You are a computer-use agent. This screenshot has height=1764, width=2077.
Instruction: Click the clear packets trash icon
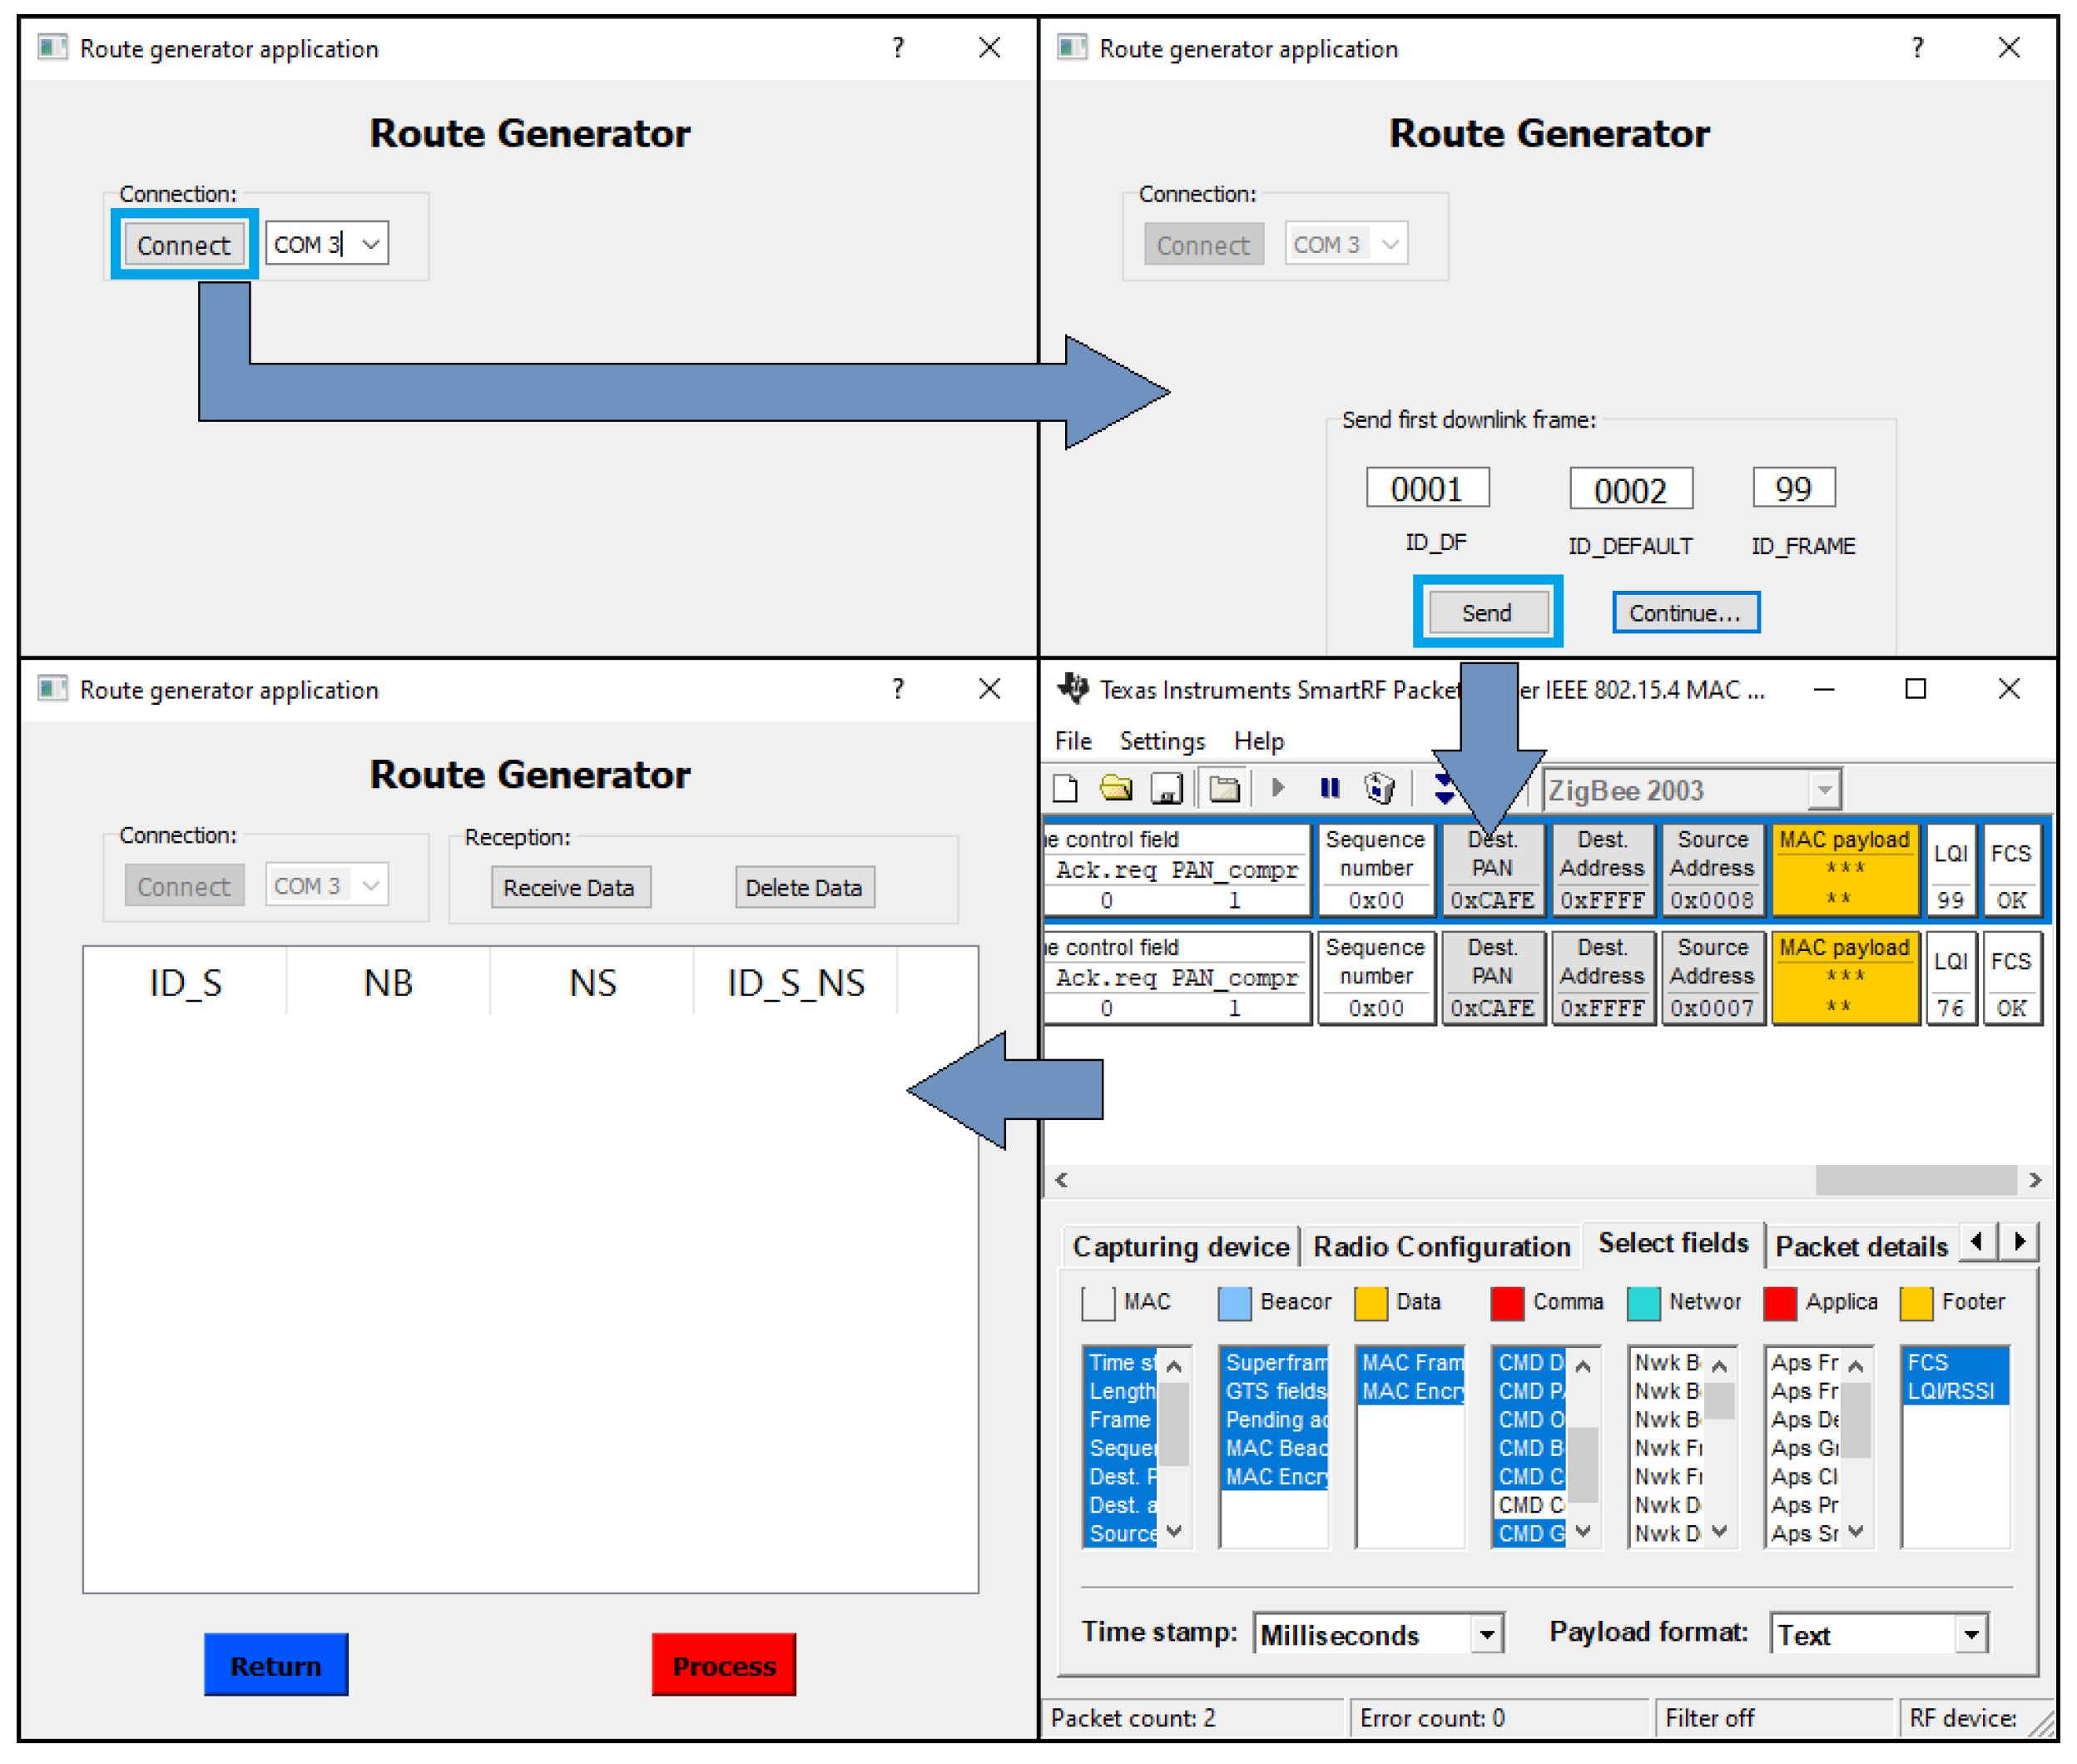click(x=1379, y=789)
